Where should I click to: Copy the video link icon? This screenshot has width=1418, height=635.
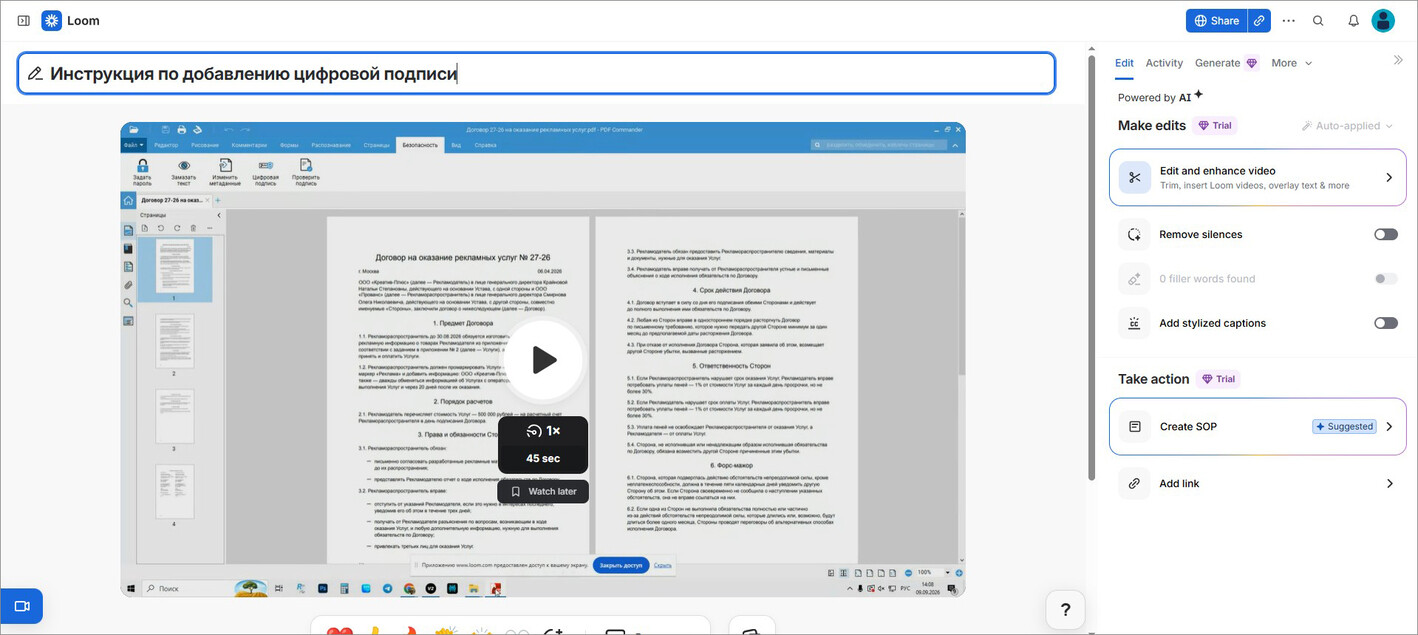1259,20
